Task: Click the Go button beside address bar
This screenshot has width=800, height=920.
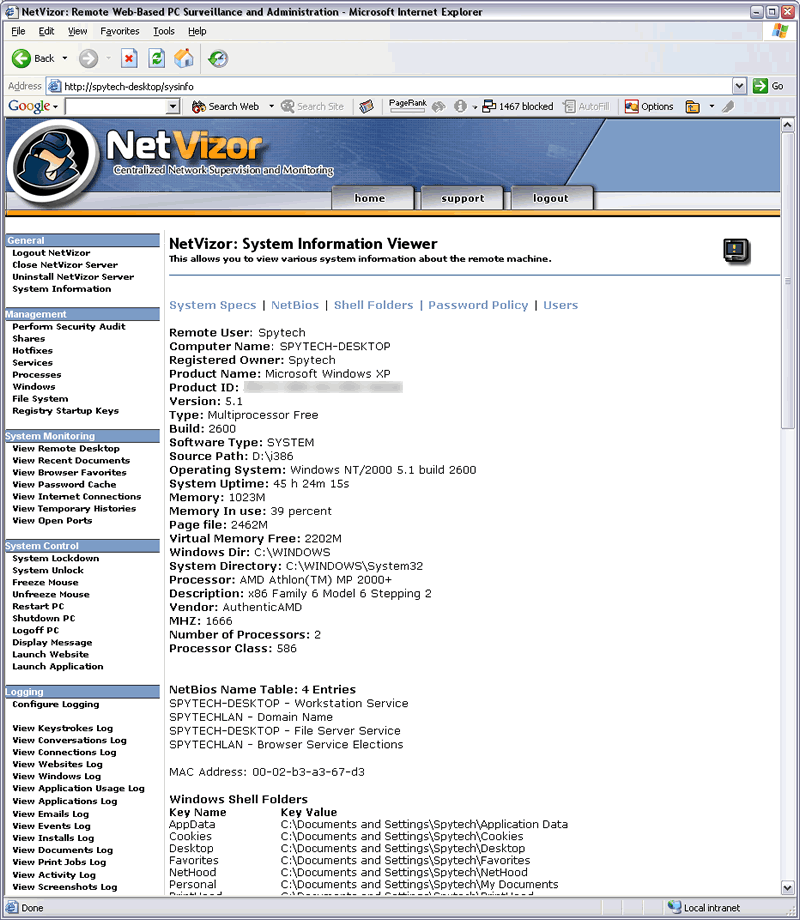Action: click(x=768, y=86)
